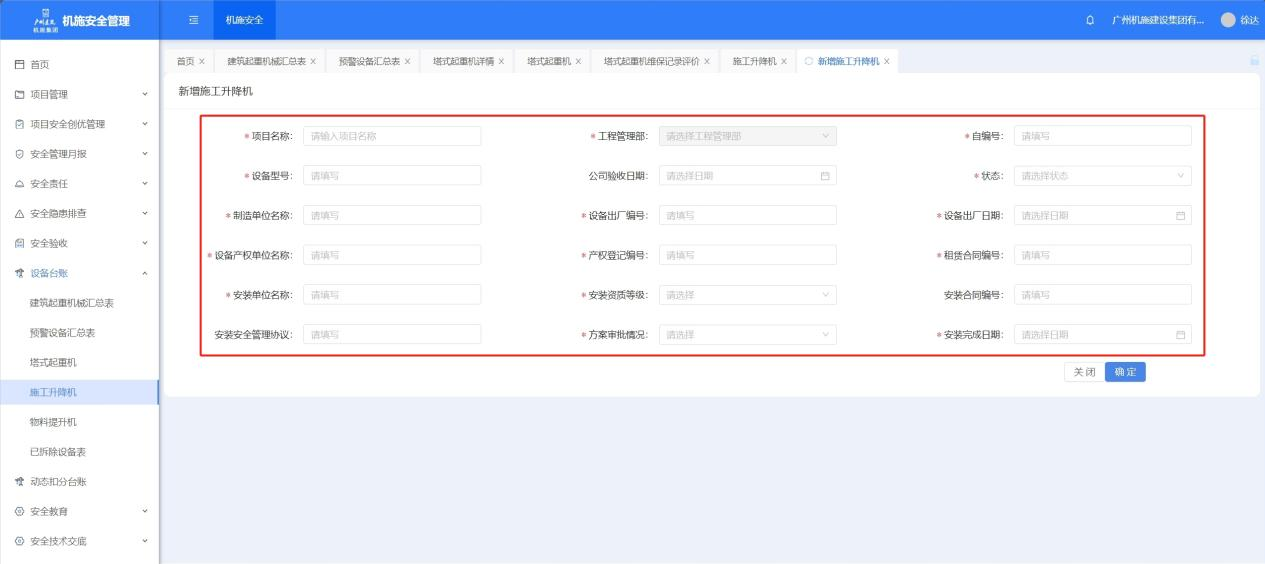Open calendar icon for 公司验收日期
This screenshot has width=1265, height=564.
point(825,176)
